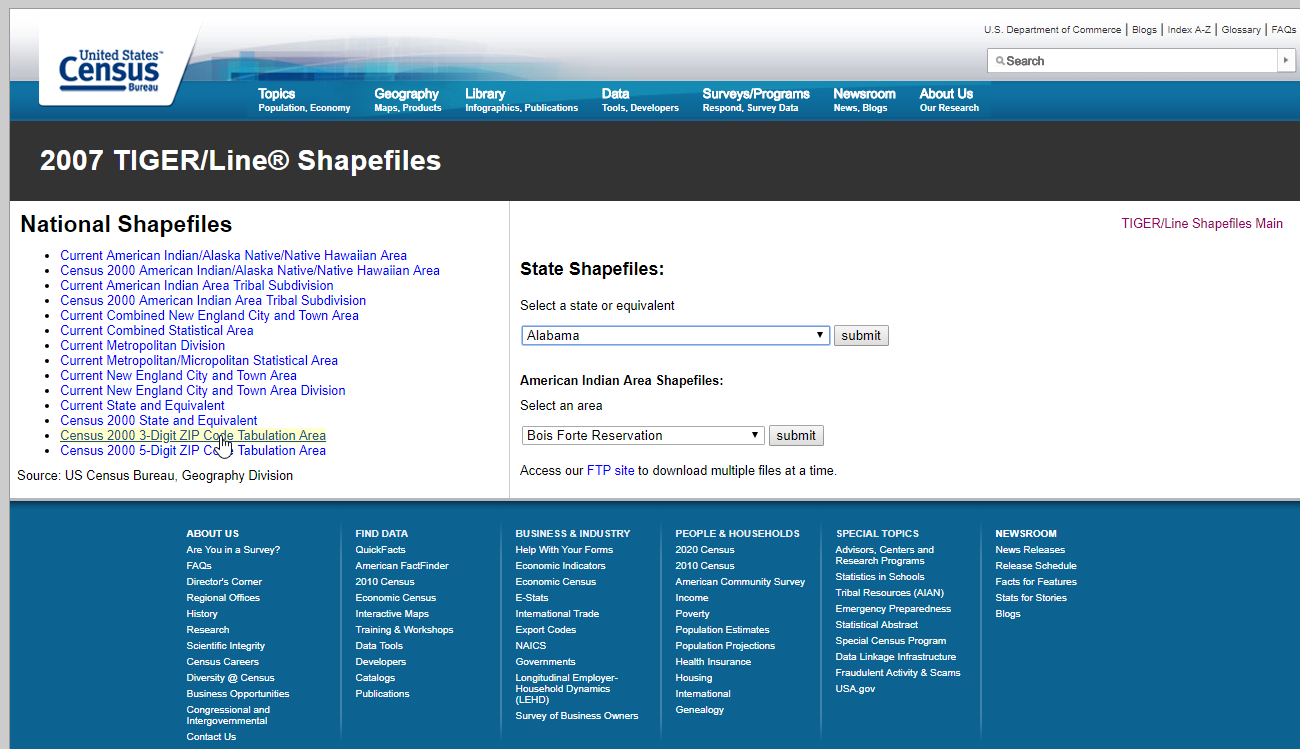Open the top-right FAQs link
This screenshot has height=749, width=1300.
click(1283, 30)
